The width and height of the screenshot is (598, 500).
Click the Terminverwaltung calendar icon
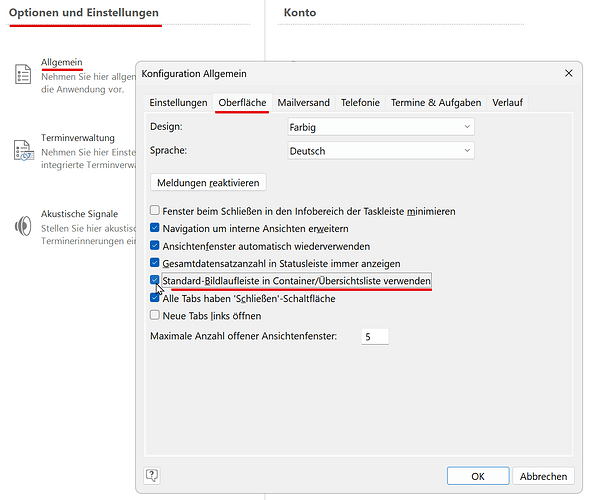pos(23,150)
